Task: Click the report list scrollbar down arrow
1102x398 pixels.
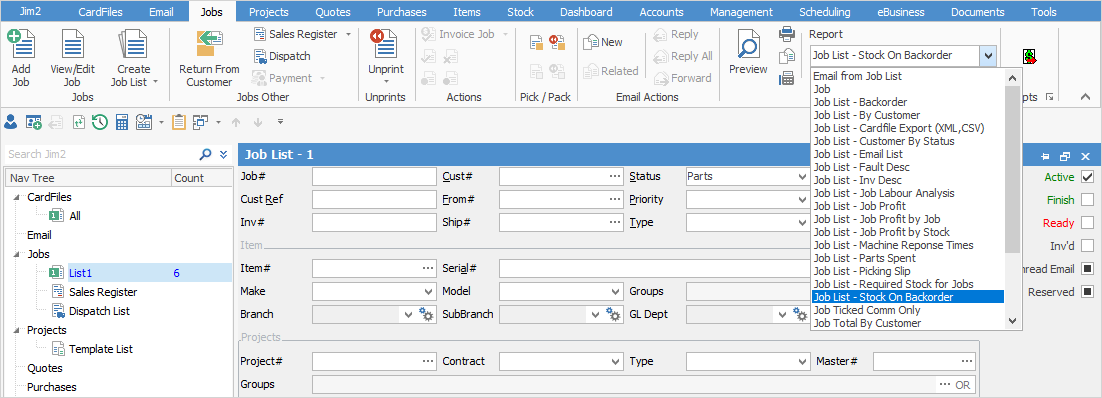Action: coord(1012,321)
